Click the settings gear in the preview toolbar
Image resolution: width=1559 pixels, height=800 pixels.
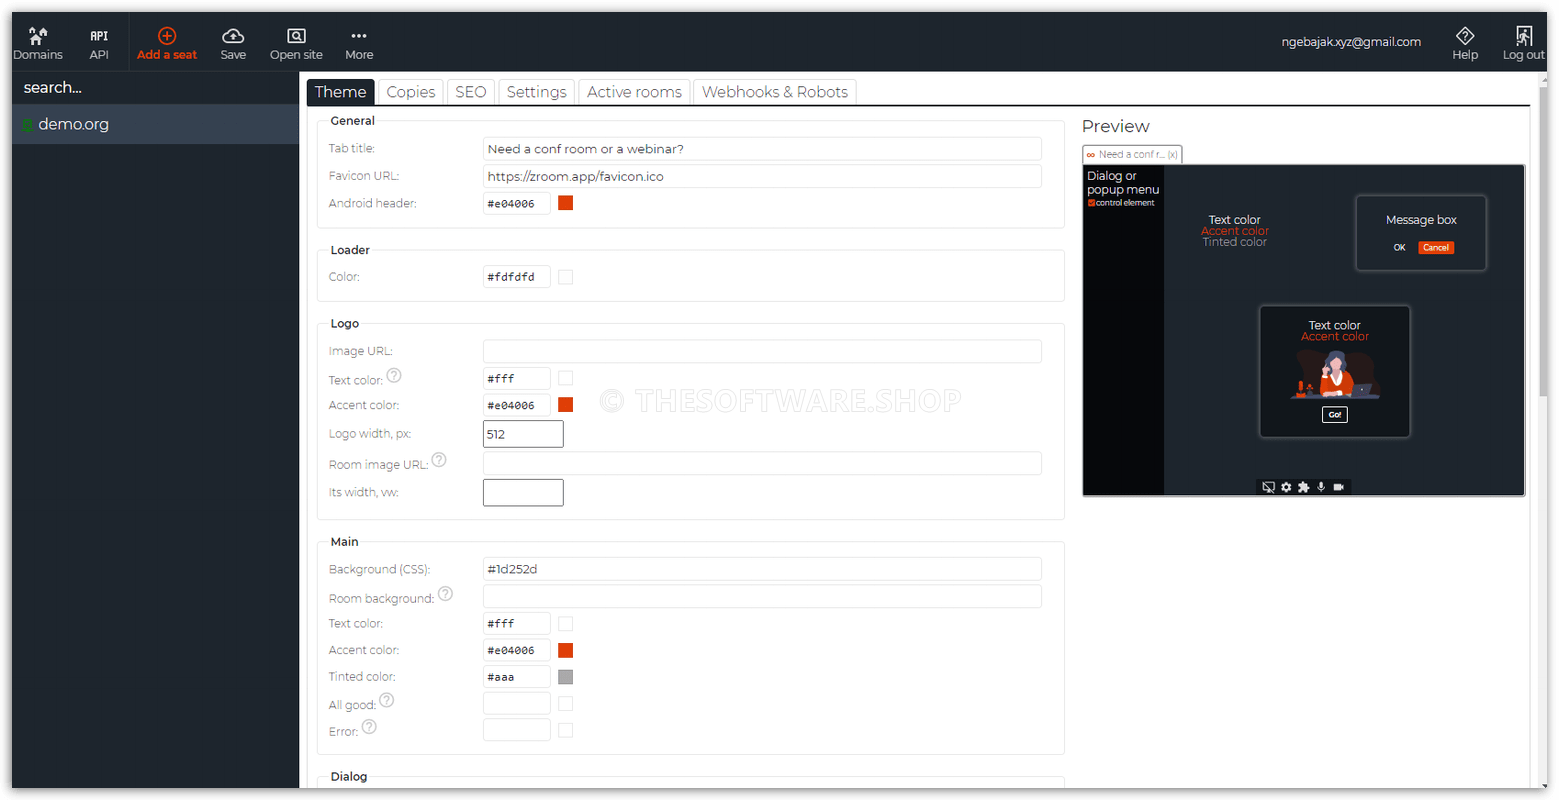pos(1286,487)
